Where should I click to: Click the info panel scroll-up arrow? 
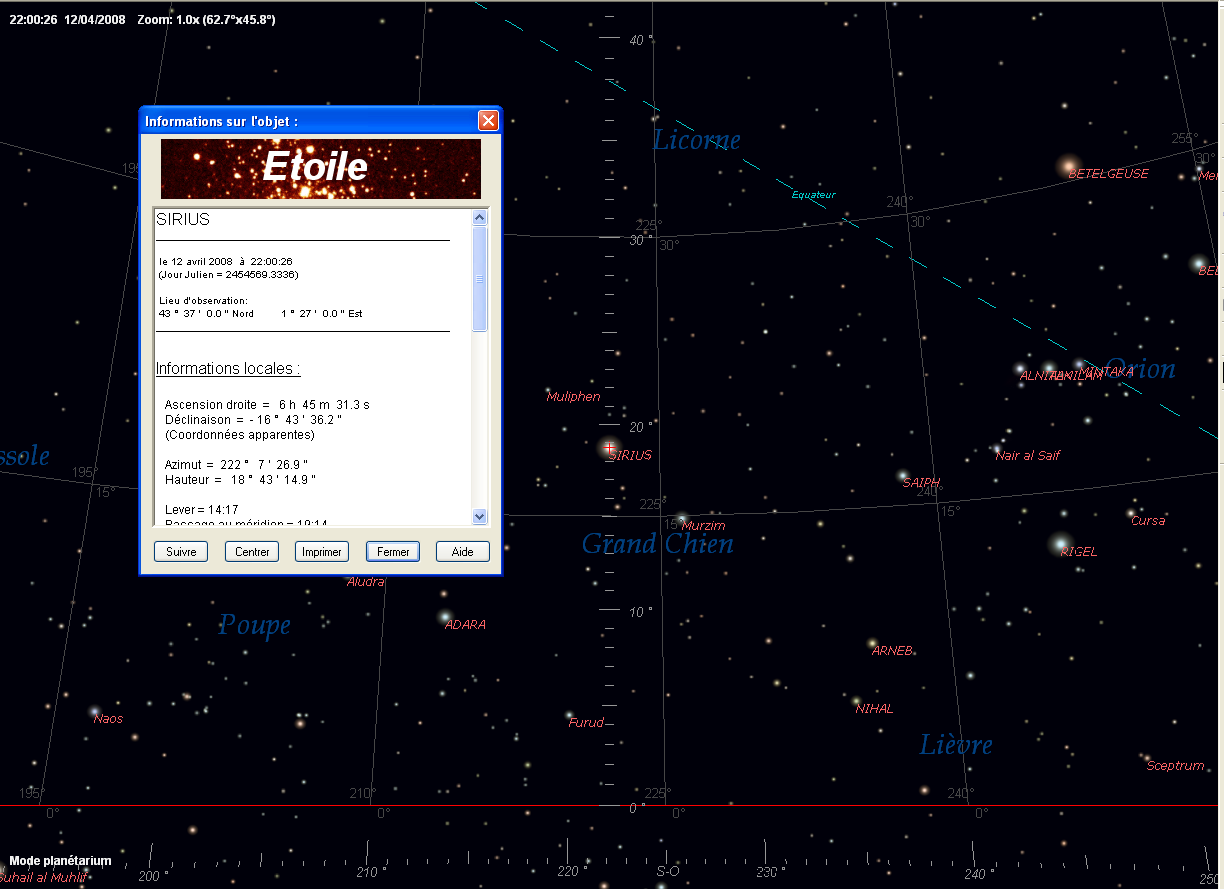(479, 218)
